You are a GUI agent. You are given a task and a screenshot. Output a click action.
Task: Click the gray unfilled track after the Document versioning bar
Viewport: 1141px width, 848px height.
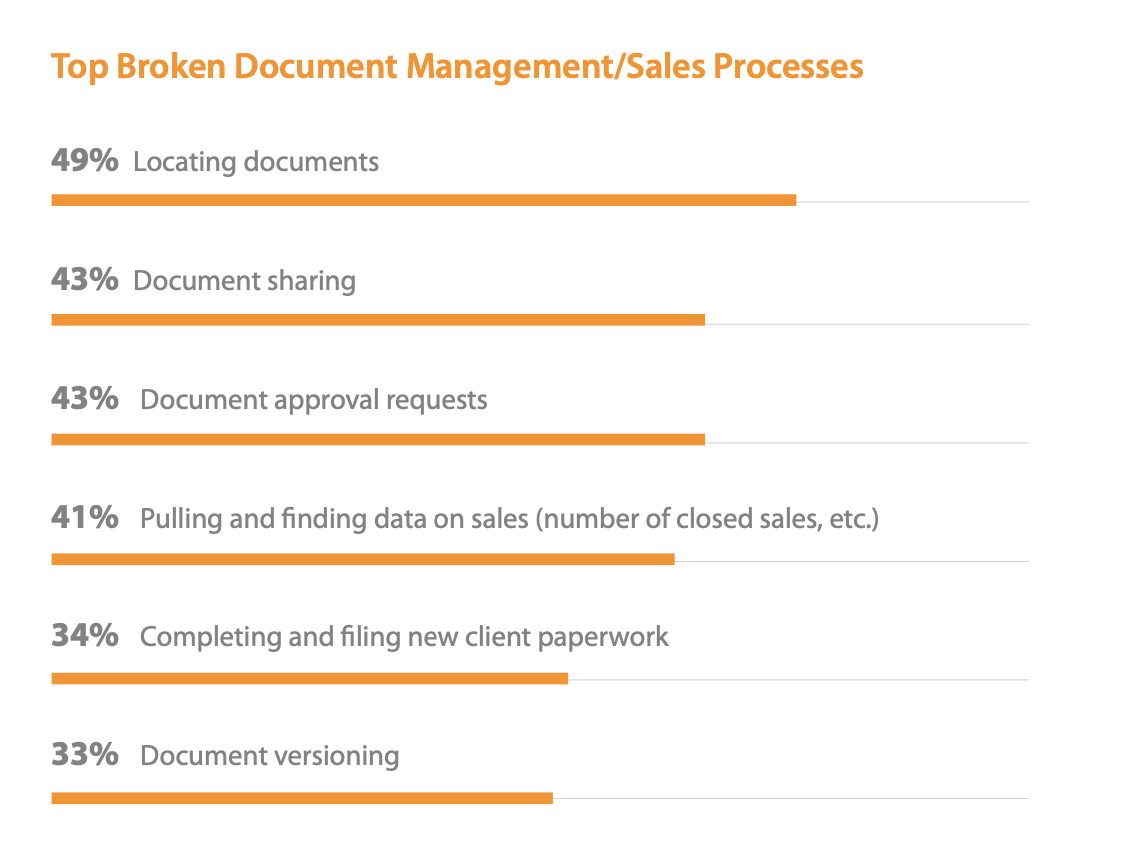click(791, 799)
